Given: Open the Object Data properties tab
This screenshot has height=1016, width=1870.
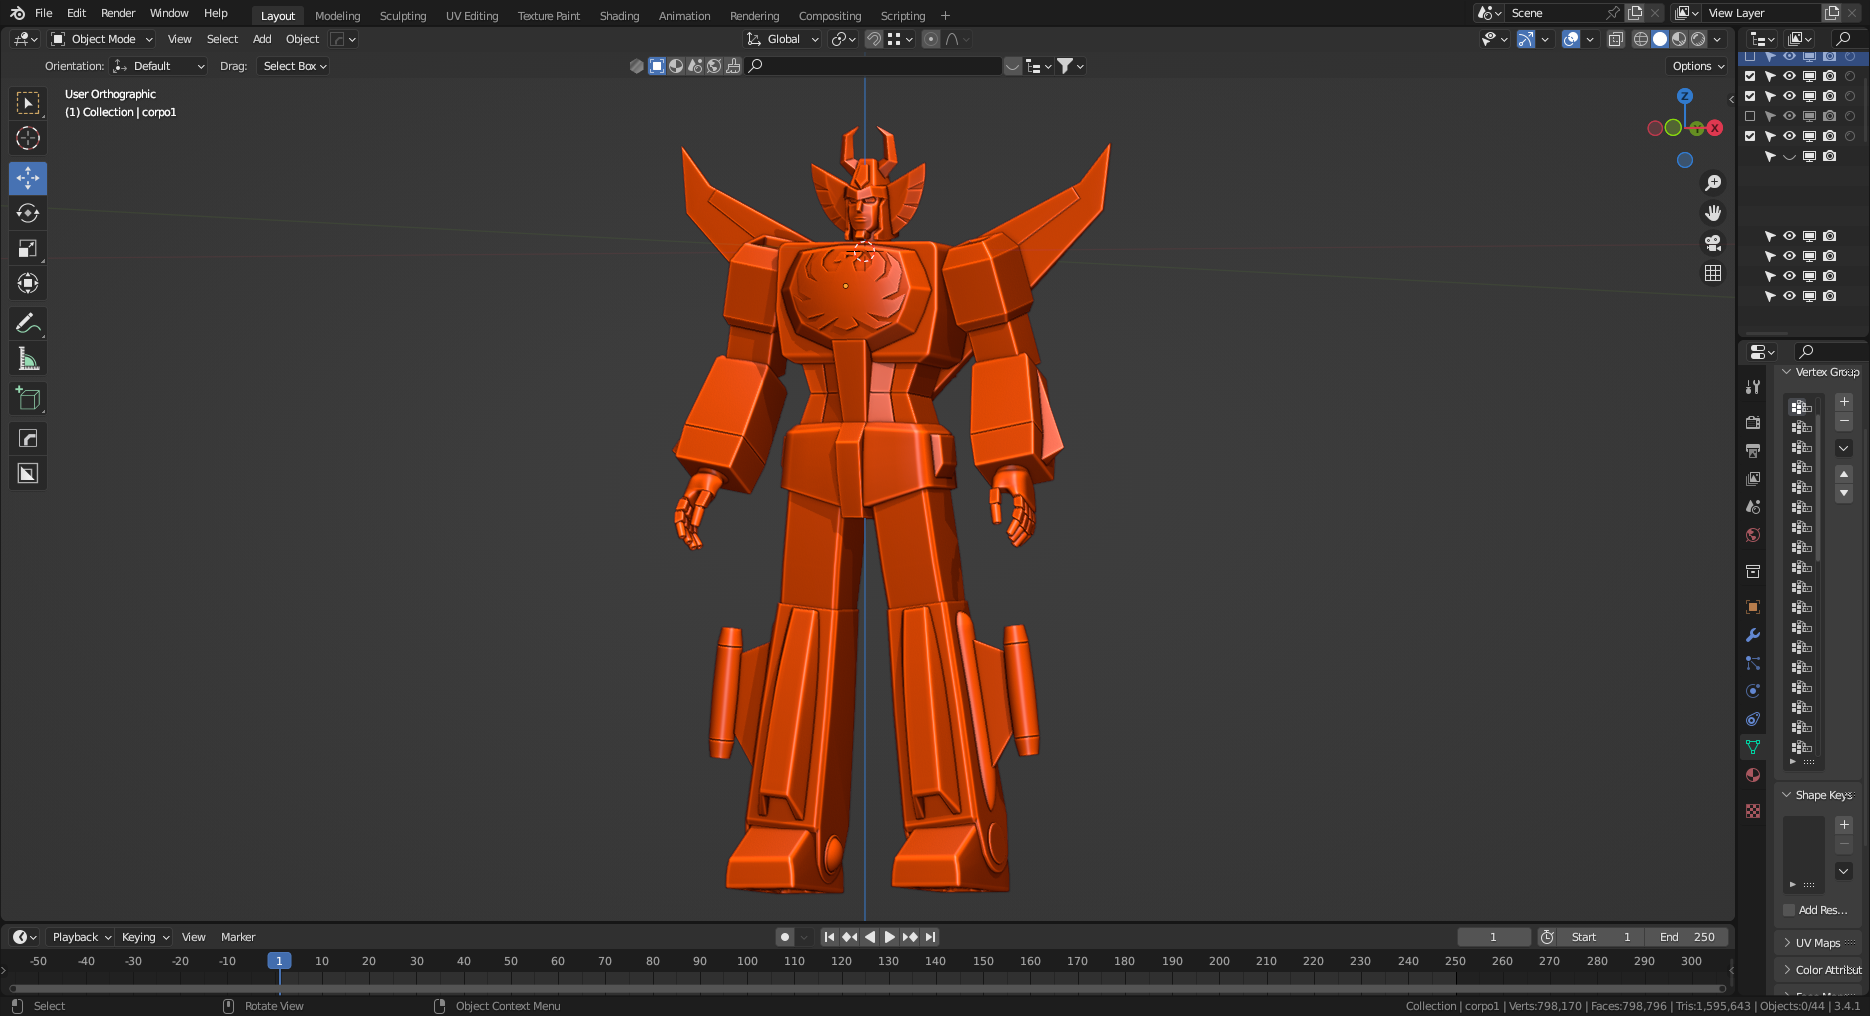Looking at the screenshot, I should click(x=1753, y=747).
